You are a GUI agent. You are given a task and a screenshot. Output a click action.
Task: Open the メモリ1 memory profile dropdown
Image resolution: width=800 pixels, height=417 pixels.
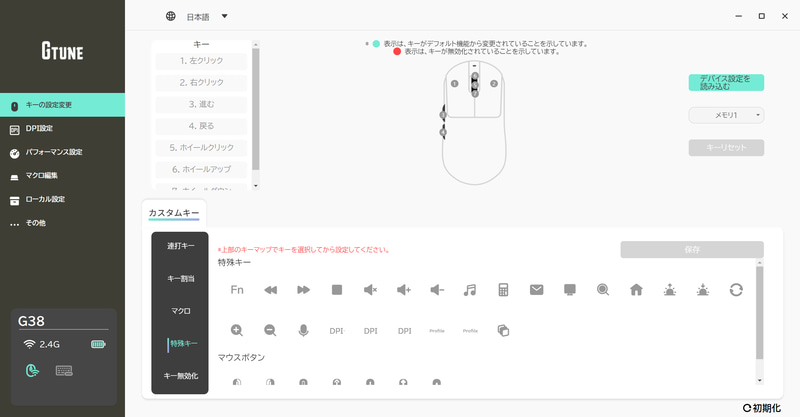pyautogui.click(x=726, y=115)
